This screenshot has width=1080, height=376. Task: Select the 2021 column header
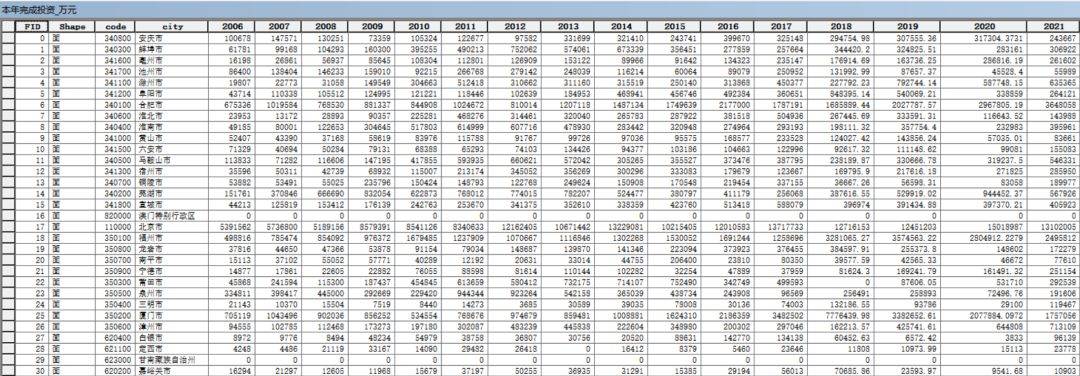coord(1053,26)
